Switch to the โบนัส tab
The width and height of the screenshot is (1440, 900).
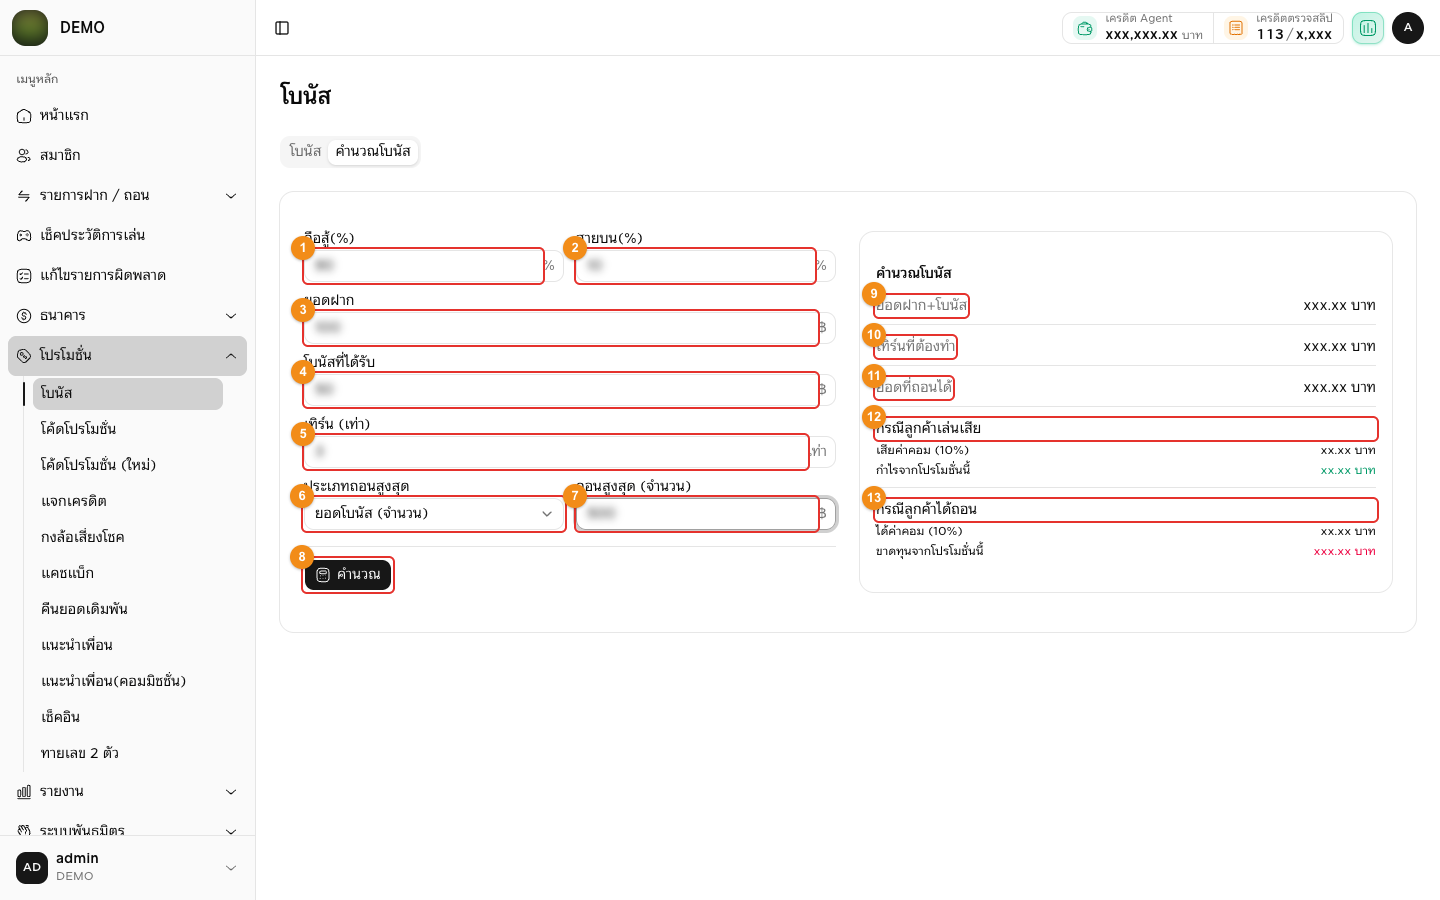pos(305,151)
